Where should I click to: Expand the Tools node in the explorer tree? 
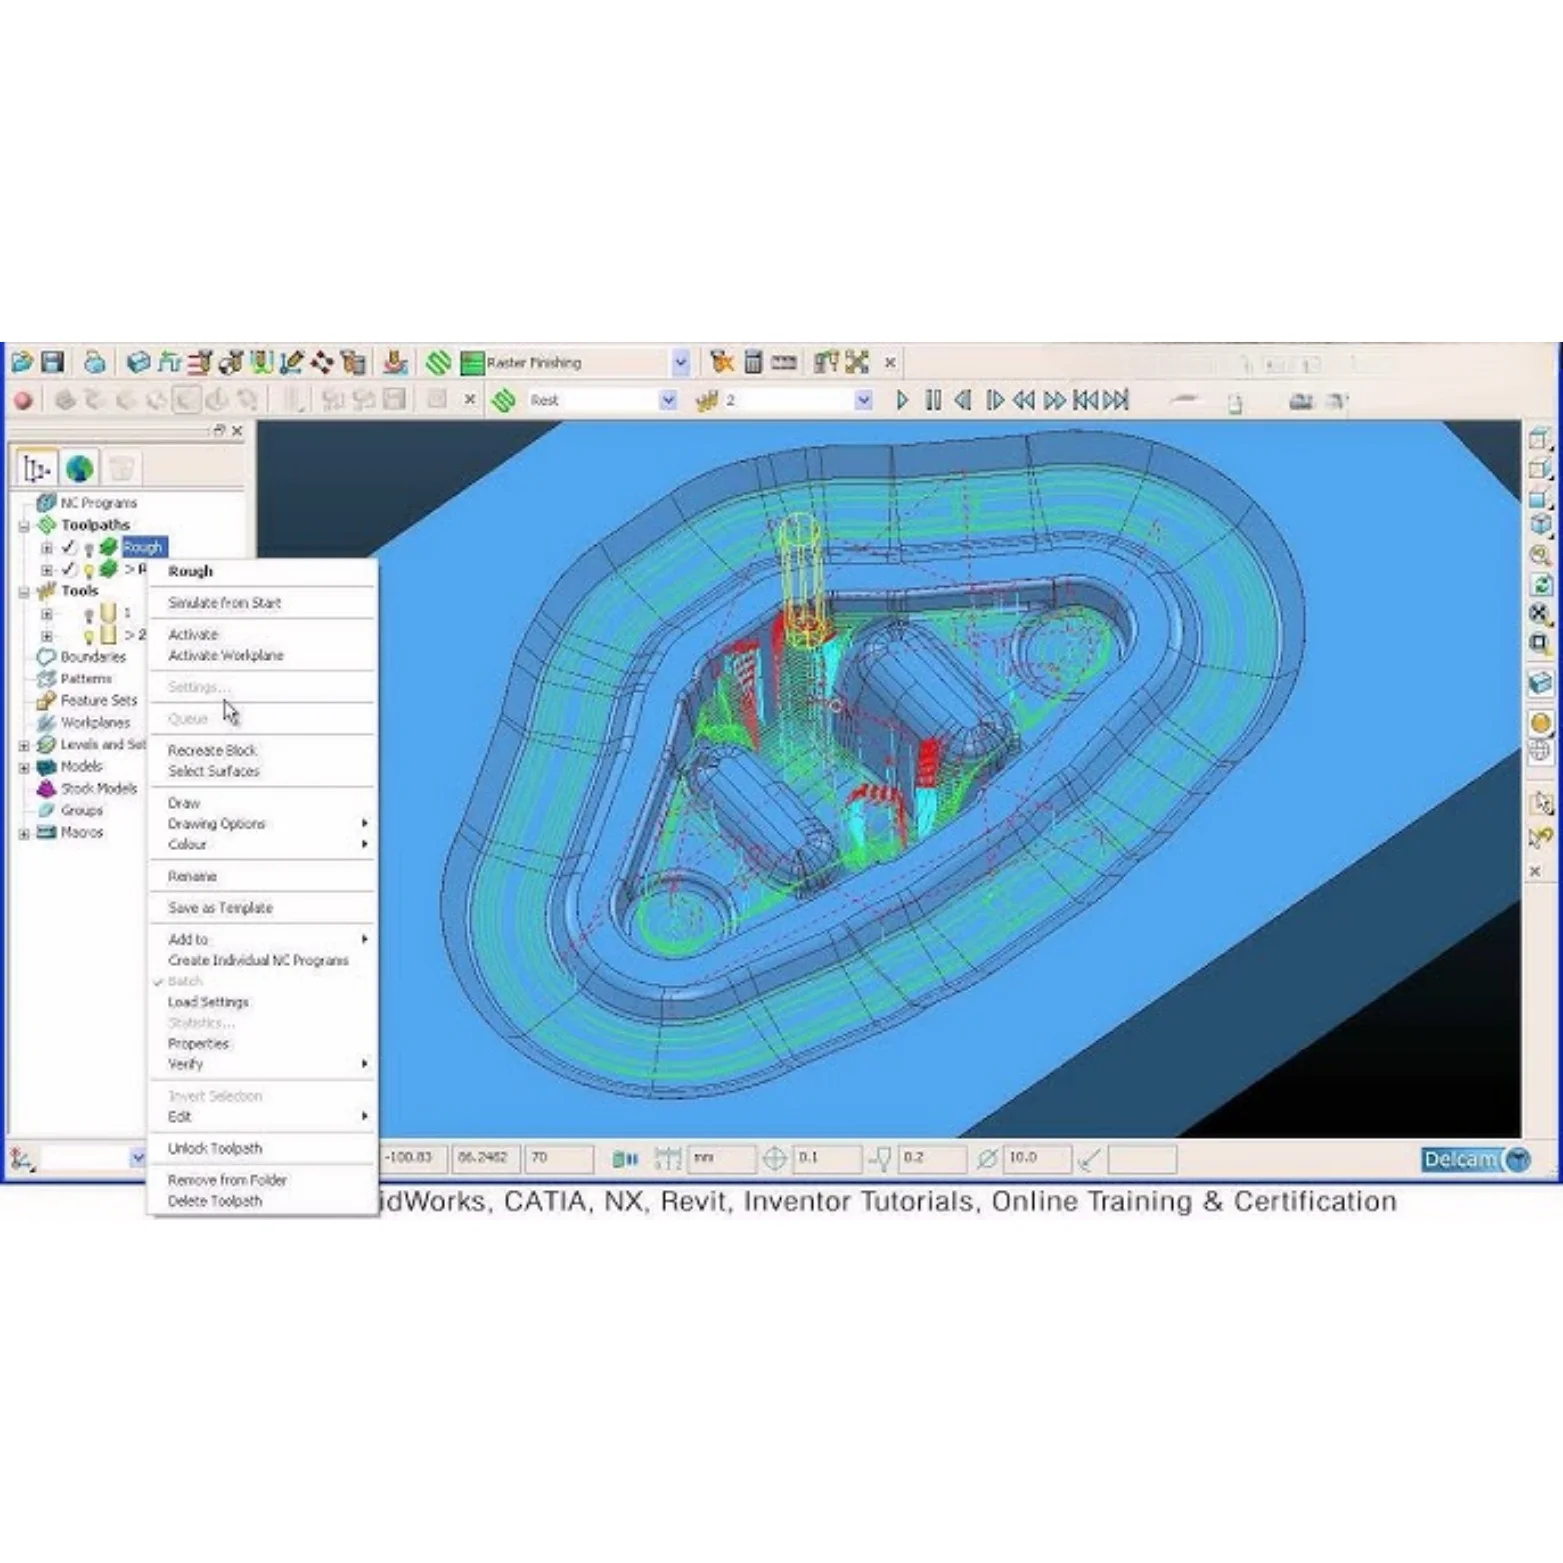(x=25, y=590)
